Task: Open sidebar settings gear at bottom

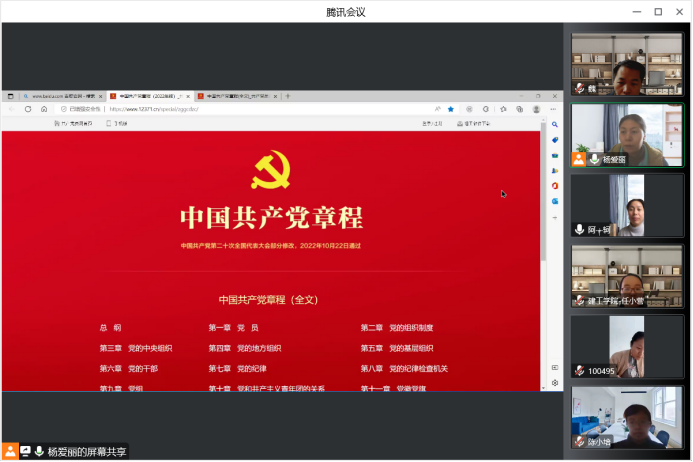Action: pos(555,383)
